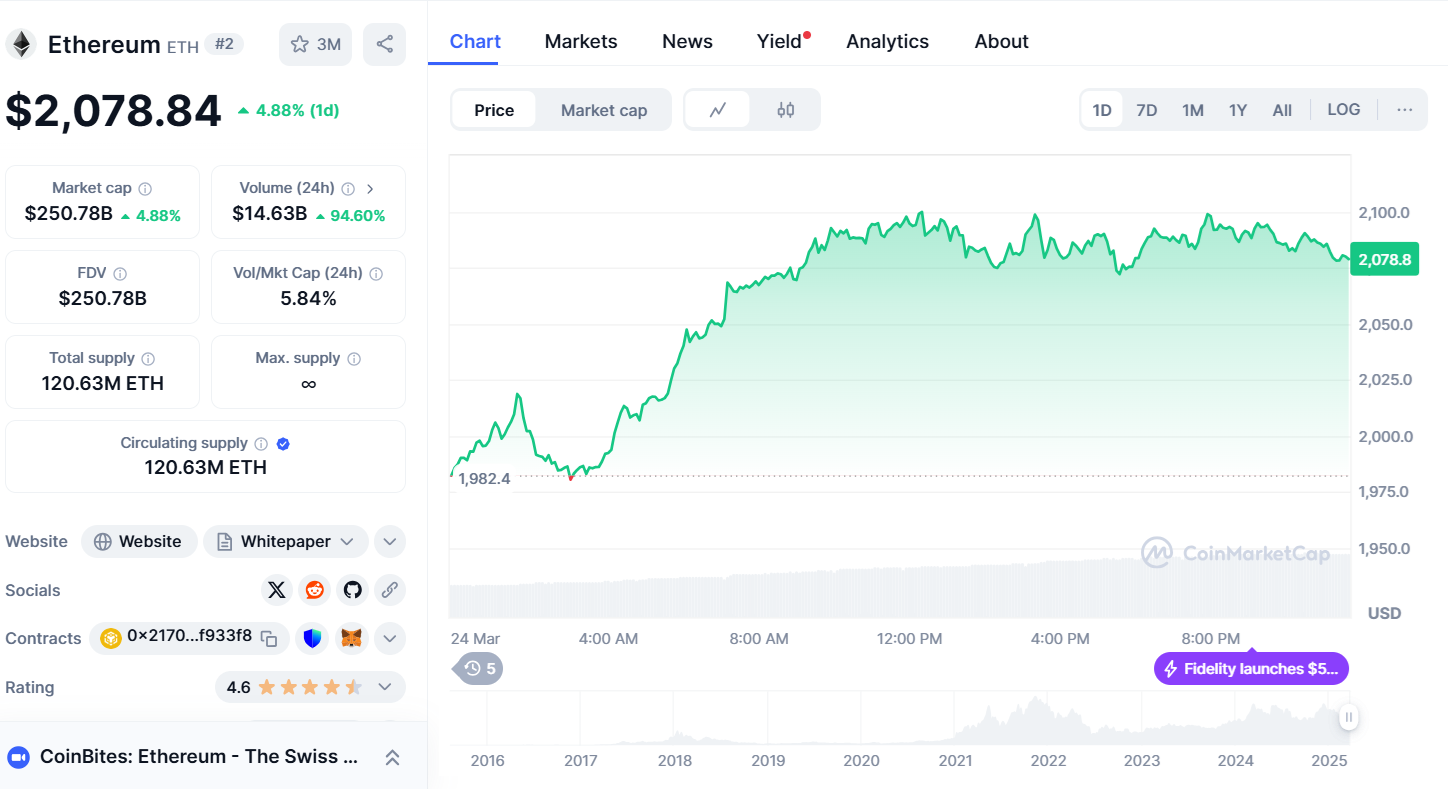Image resolution: width=1448 pixels, height=789 pixels.
Task: Click the Fidelity launches $5... event tag
Action: (1251, 669)
